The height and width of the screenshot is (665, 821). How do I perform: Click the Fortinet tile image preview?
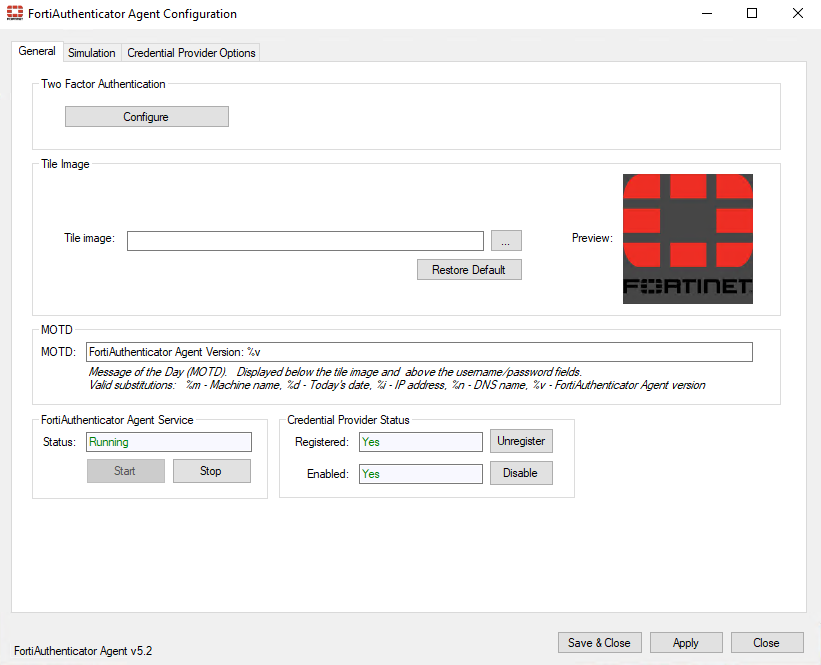[687, 238]
